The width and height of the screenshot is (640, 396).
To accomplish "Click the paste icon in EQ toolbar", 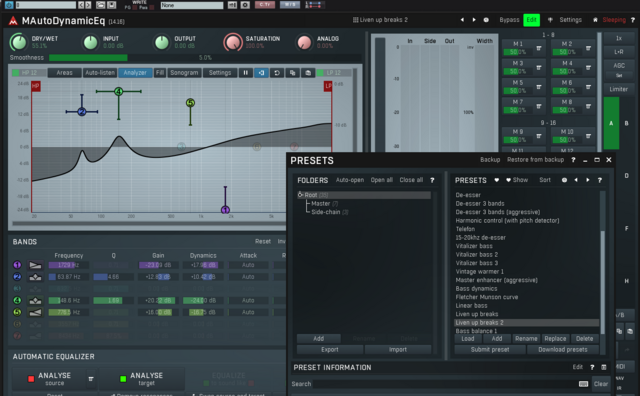I will click(308, 73).
